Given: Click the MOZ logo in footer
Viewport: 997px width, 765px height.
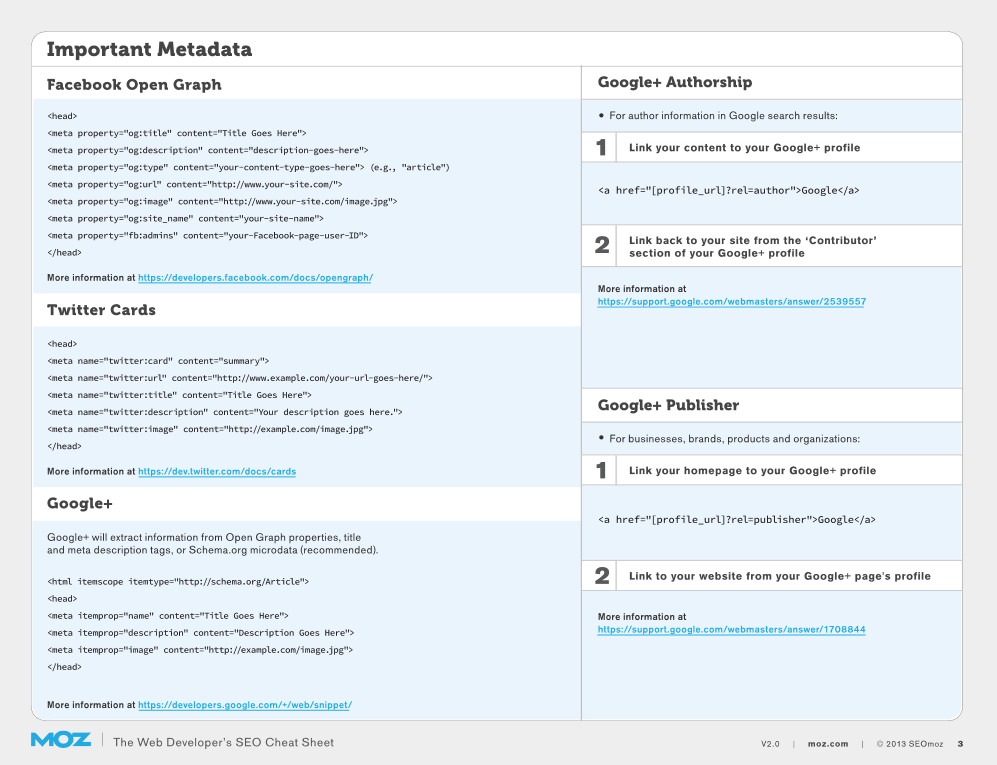Looking at the screenshot, I should [x=60, y=740].
